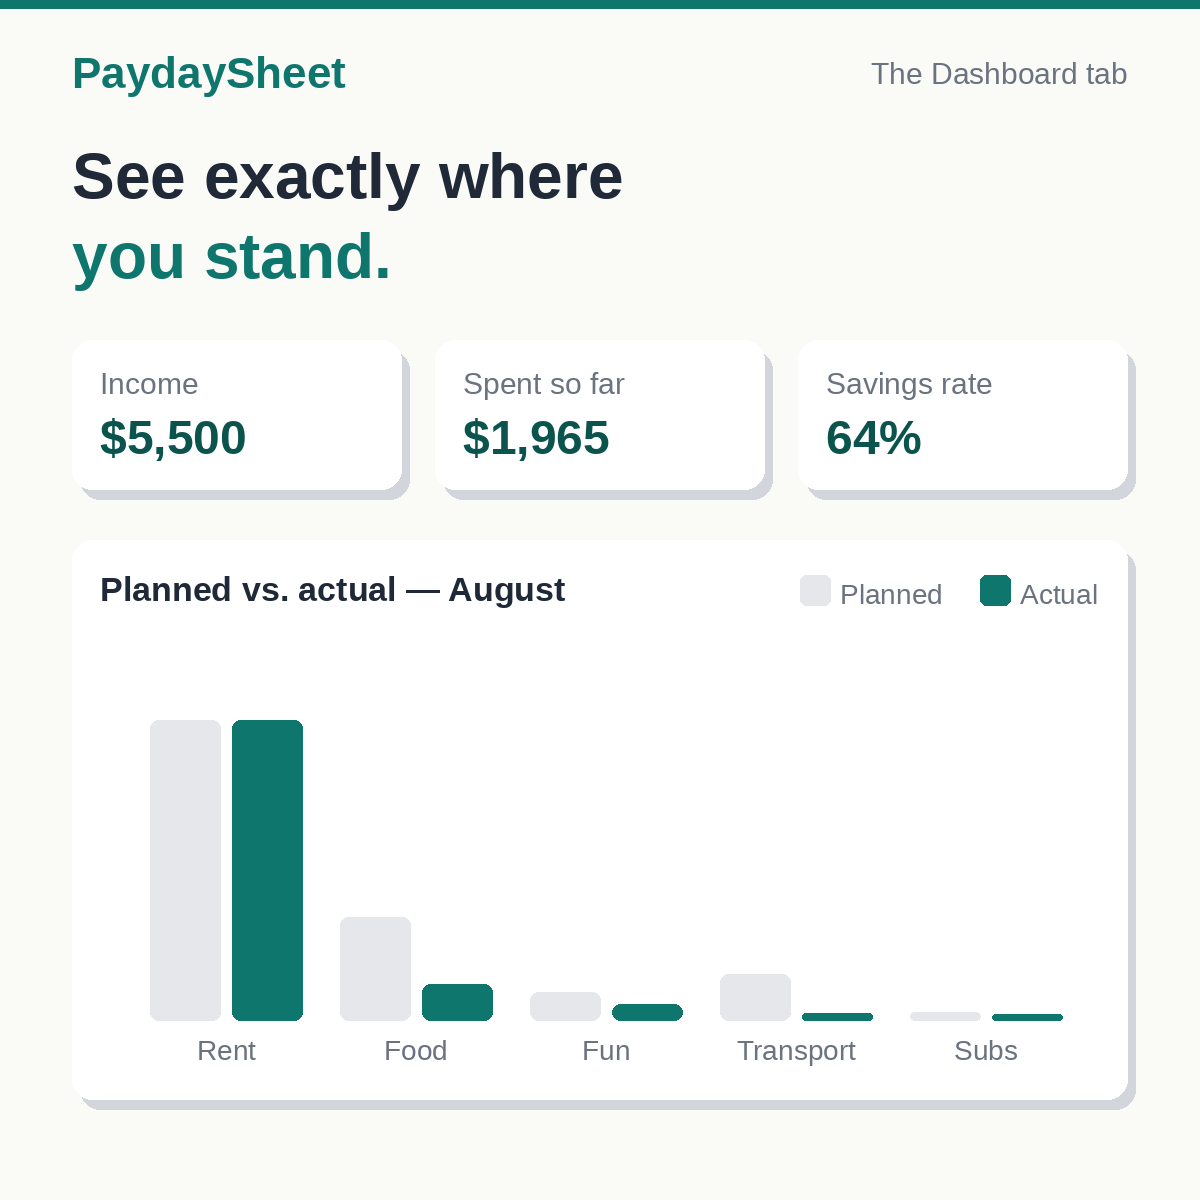Click the planned Fun bar

[565, 1006]
